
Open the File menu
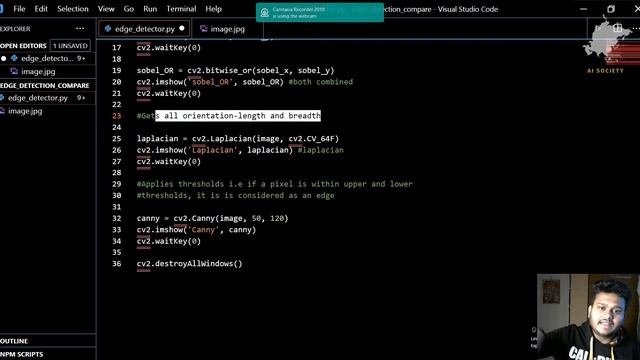(x=19, y=9)
